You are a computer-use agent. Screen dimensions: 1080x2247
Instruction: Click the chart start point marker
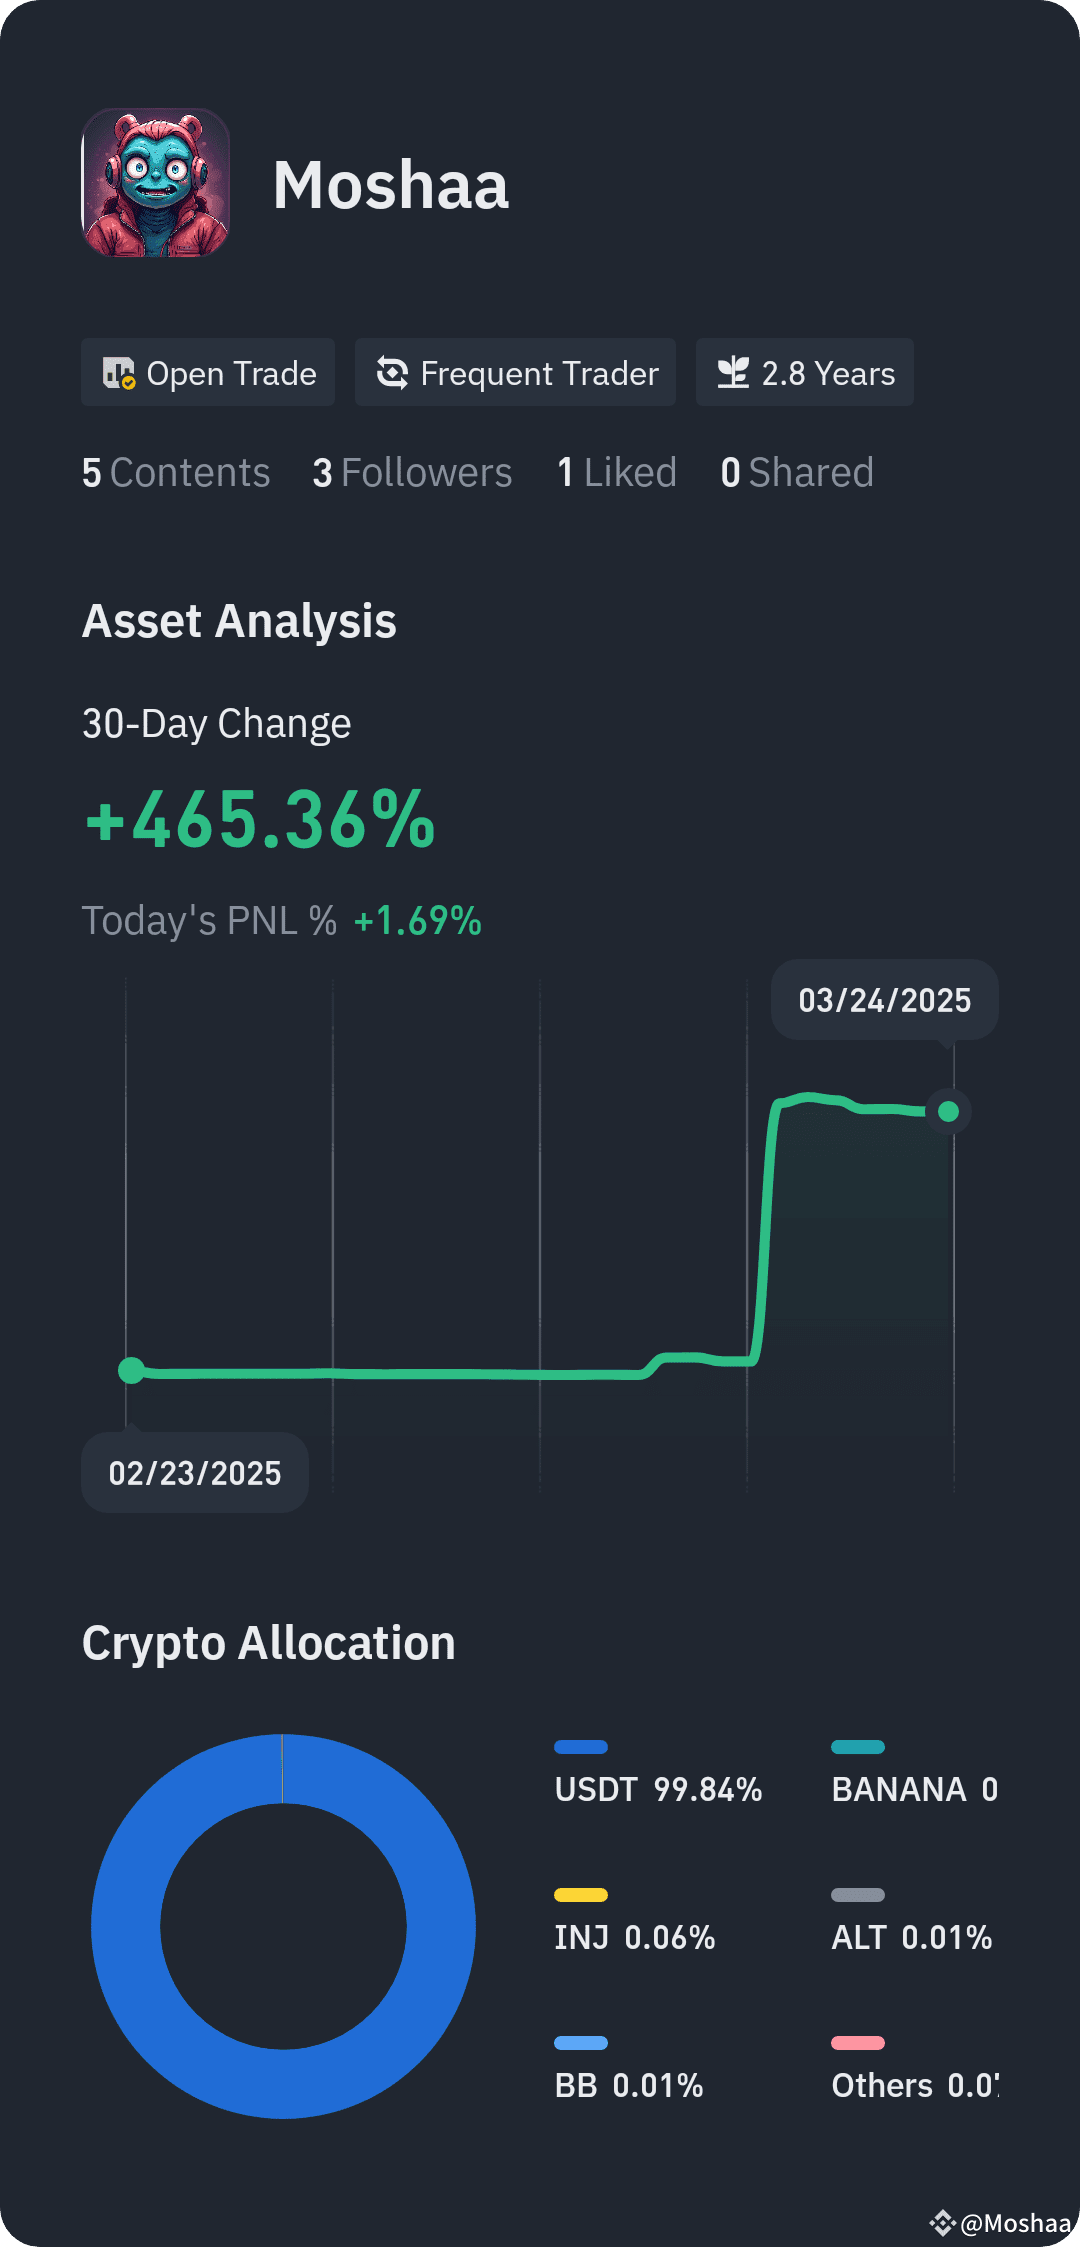pos(131,1370)
